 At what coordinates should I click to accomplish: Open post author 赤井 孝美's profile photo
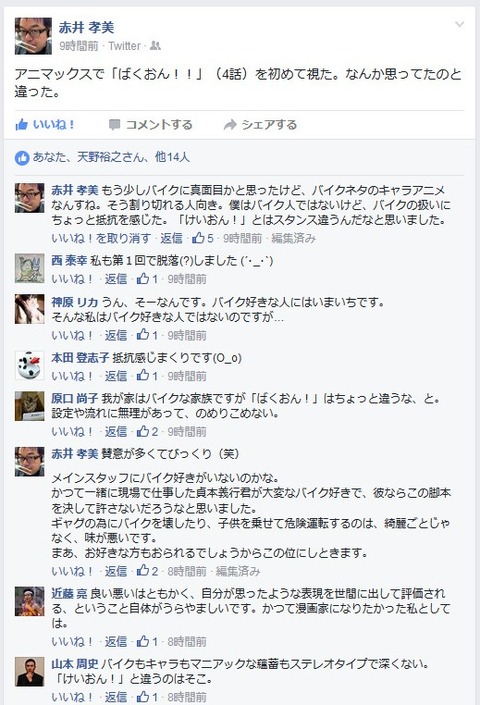click(x=33, y=36)
